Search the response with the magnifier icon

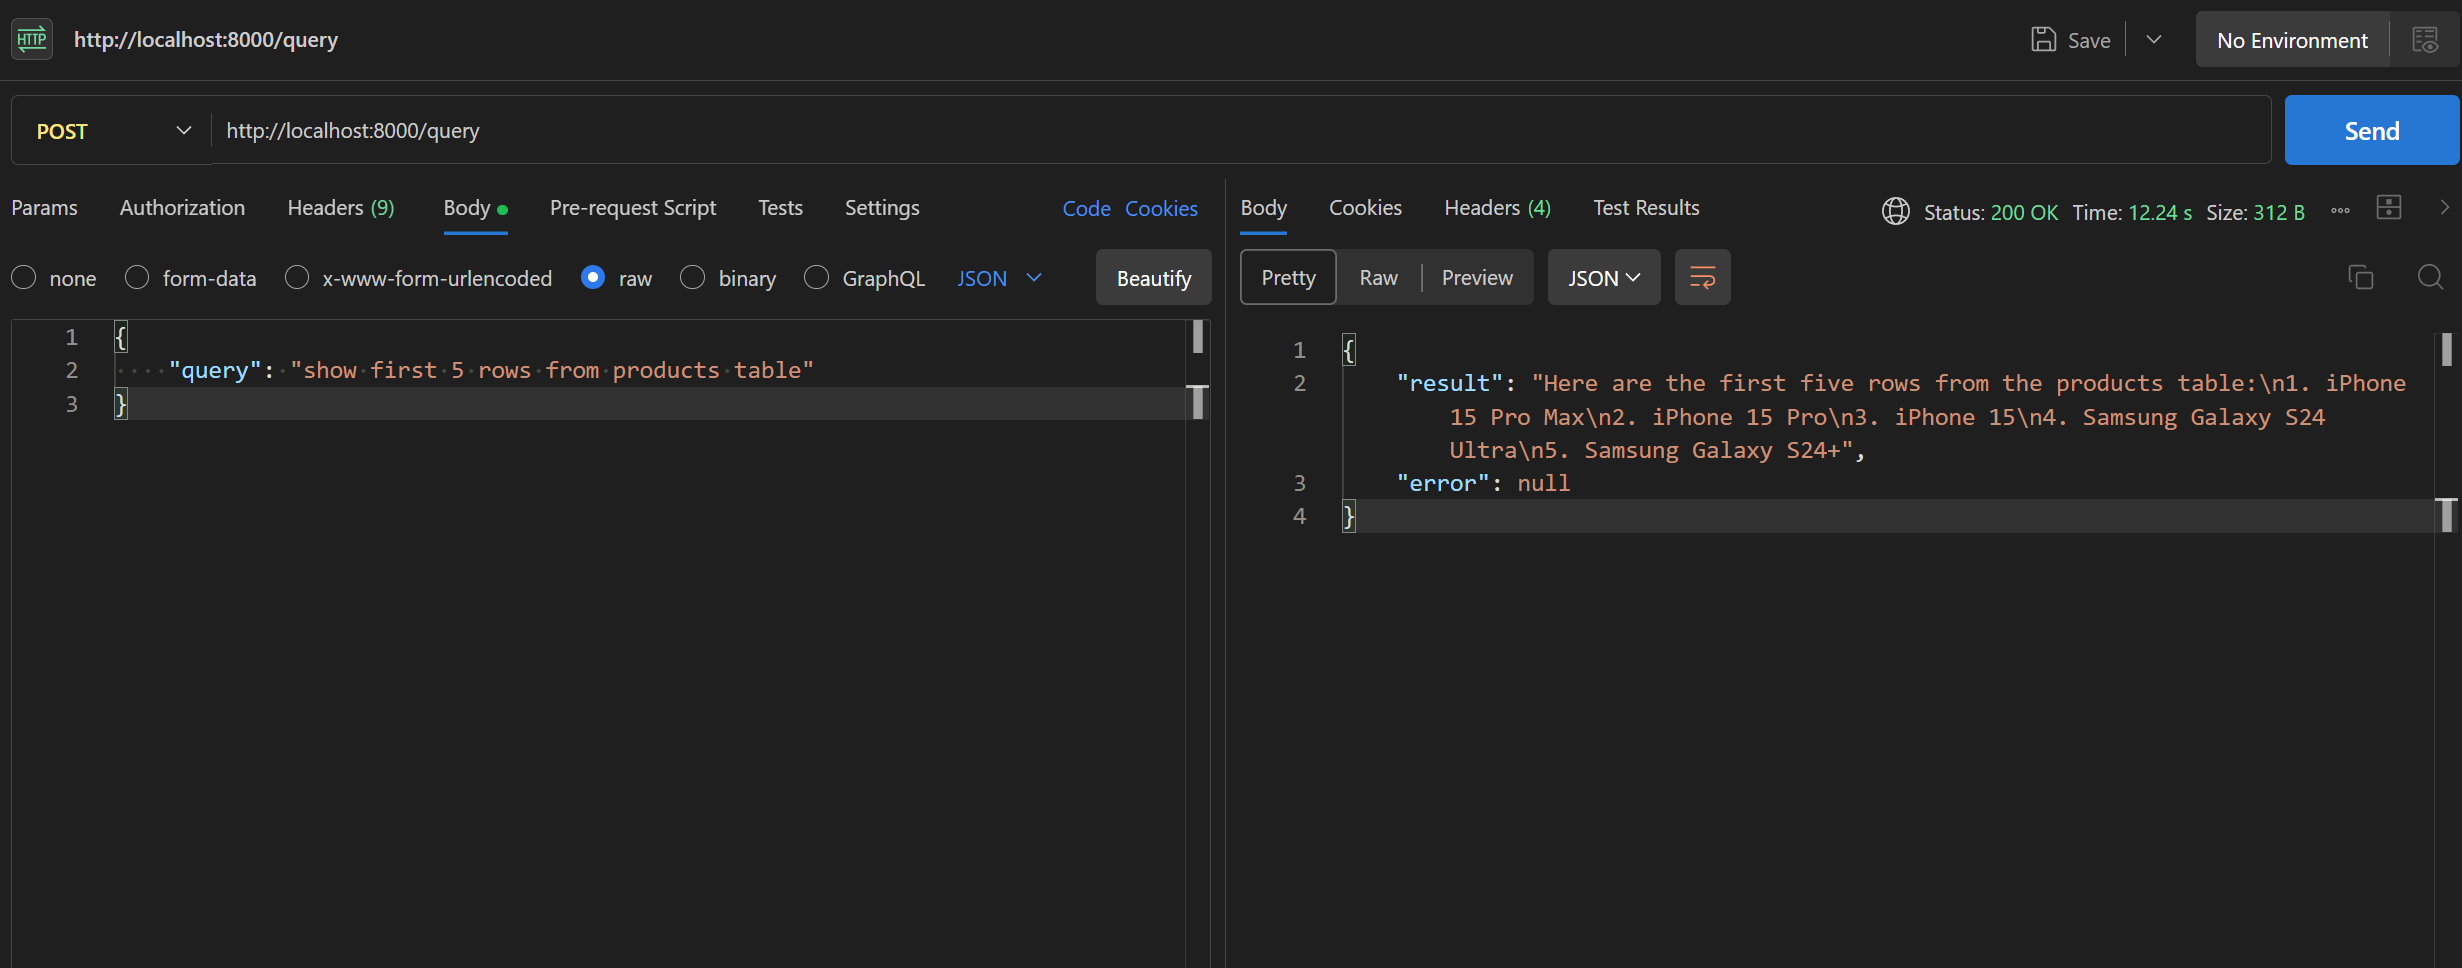tap(2430, 277)
